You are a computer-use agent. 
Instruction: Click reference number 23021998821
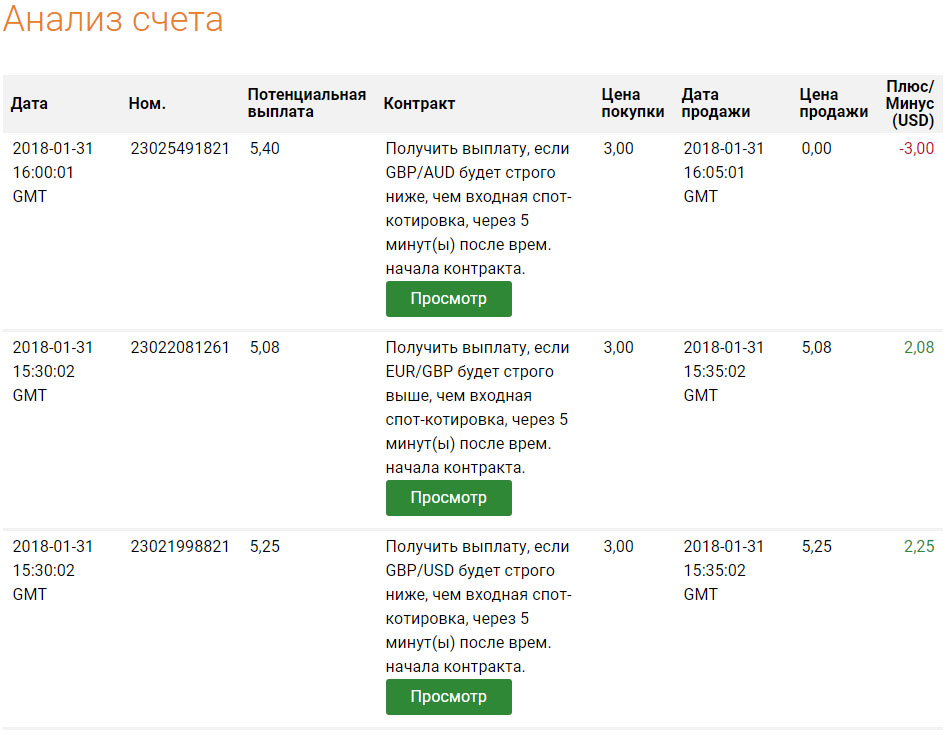pyautogui.click(x=180, y=547)
